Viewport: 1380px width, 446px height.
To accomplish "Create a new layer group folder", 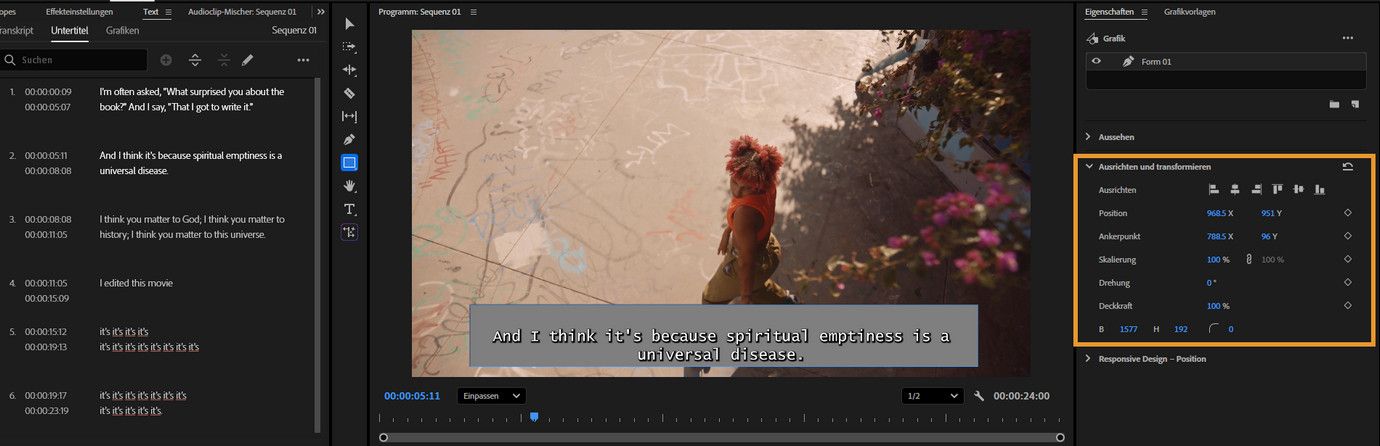I will coord(1334,104).
